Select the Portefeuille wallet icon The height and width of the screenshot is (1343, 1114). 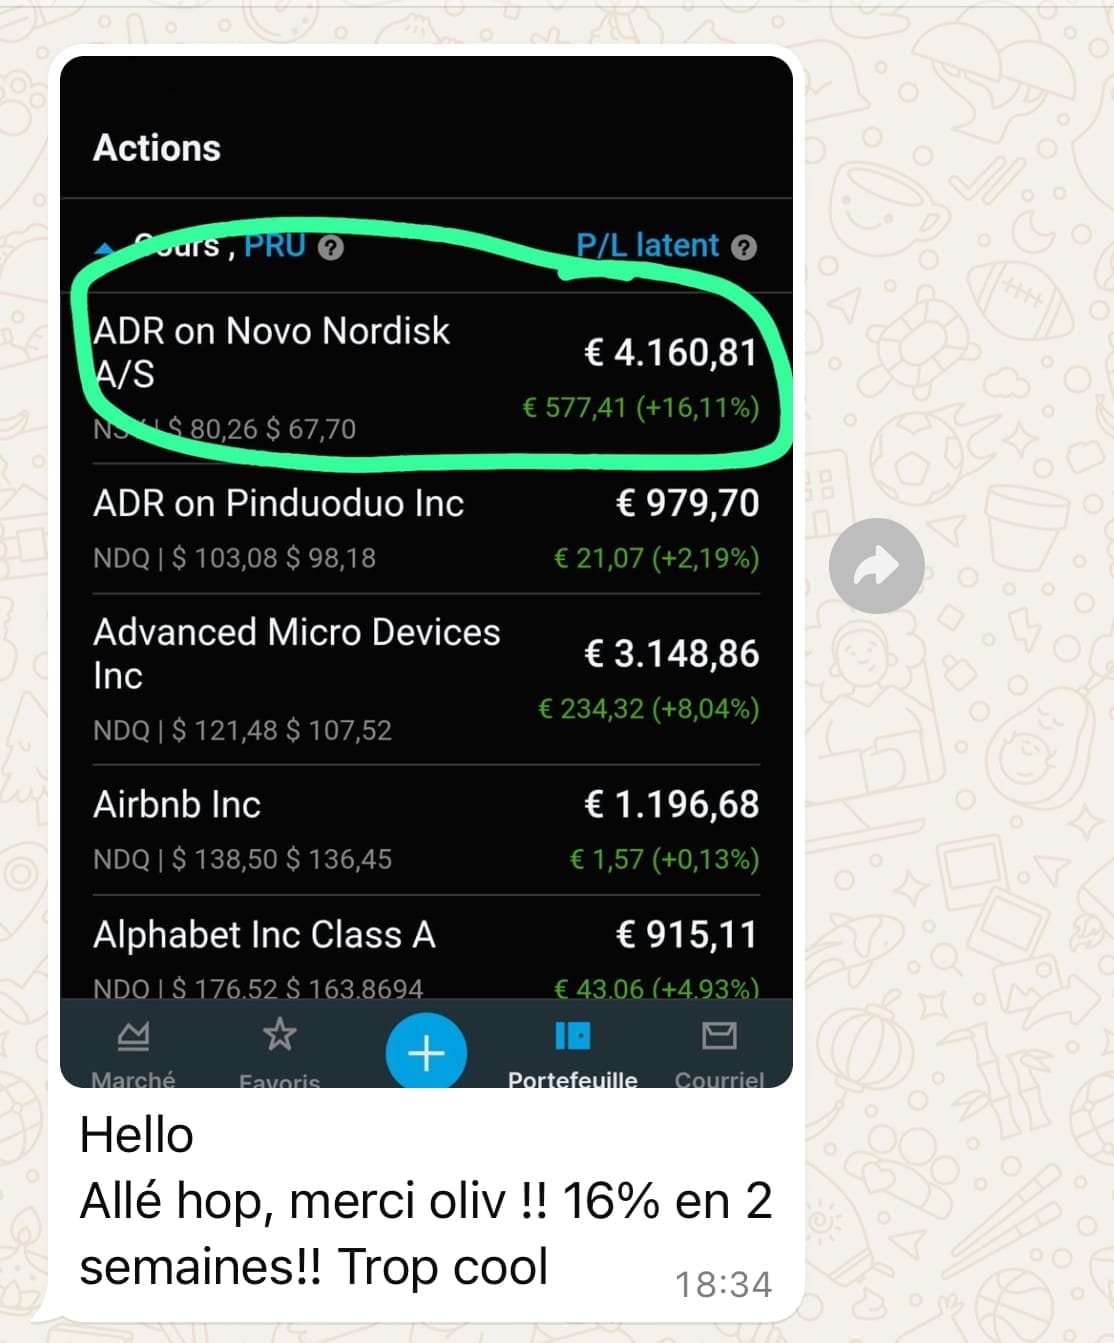tap(572, 1035)
